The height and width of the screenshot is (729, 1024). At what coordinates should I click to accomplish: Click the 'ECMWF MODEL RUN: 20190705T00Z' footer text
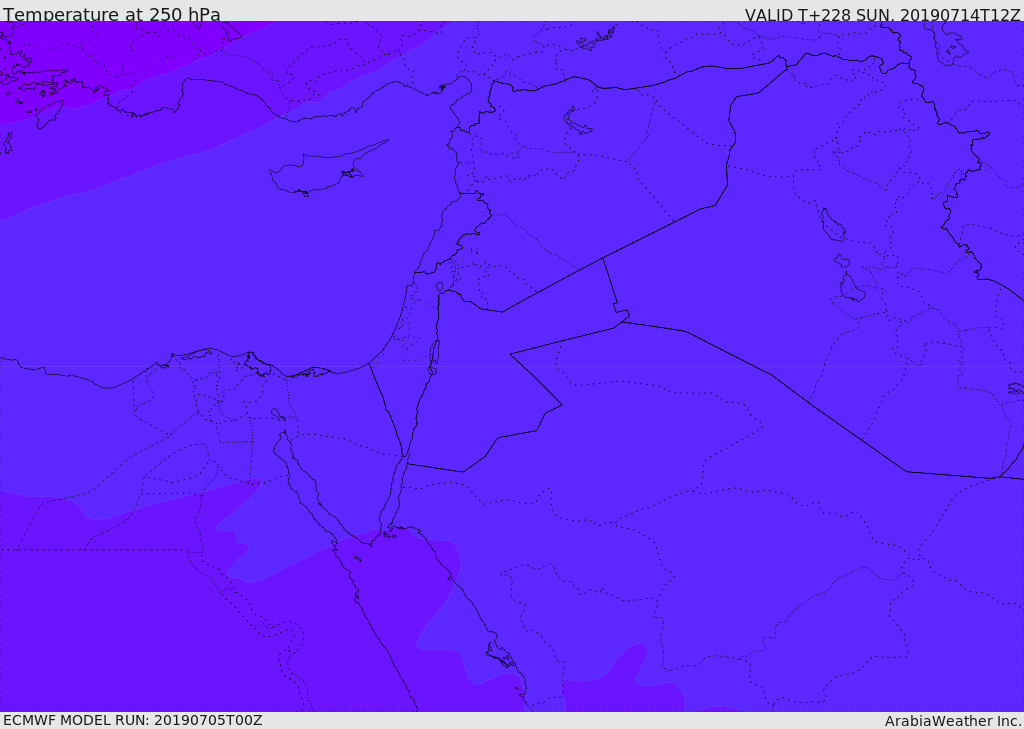click(x=133, y=720)
